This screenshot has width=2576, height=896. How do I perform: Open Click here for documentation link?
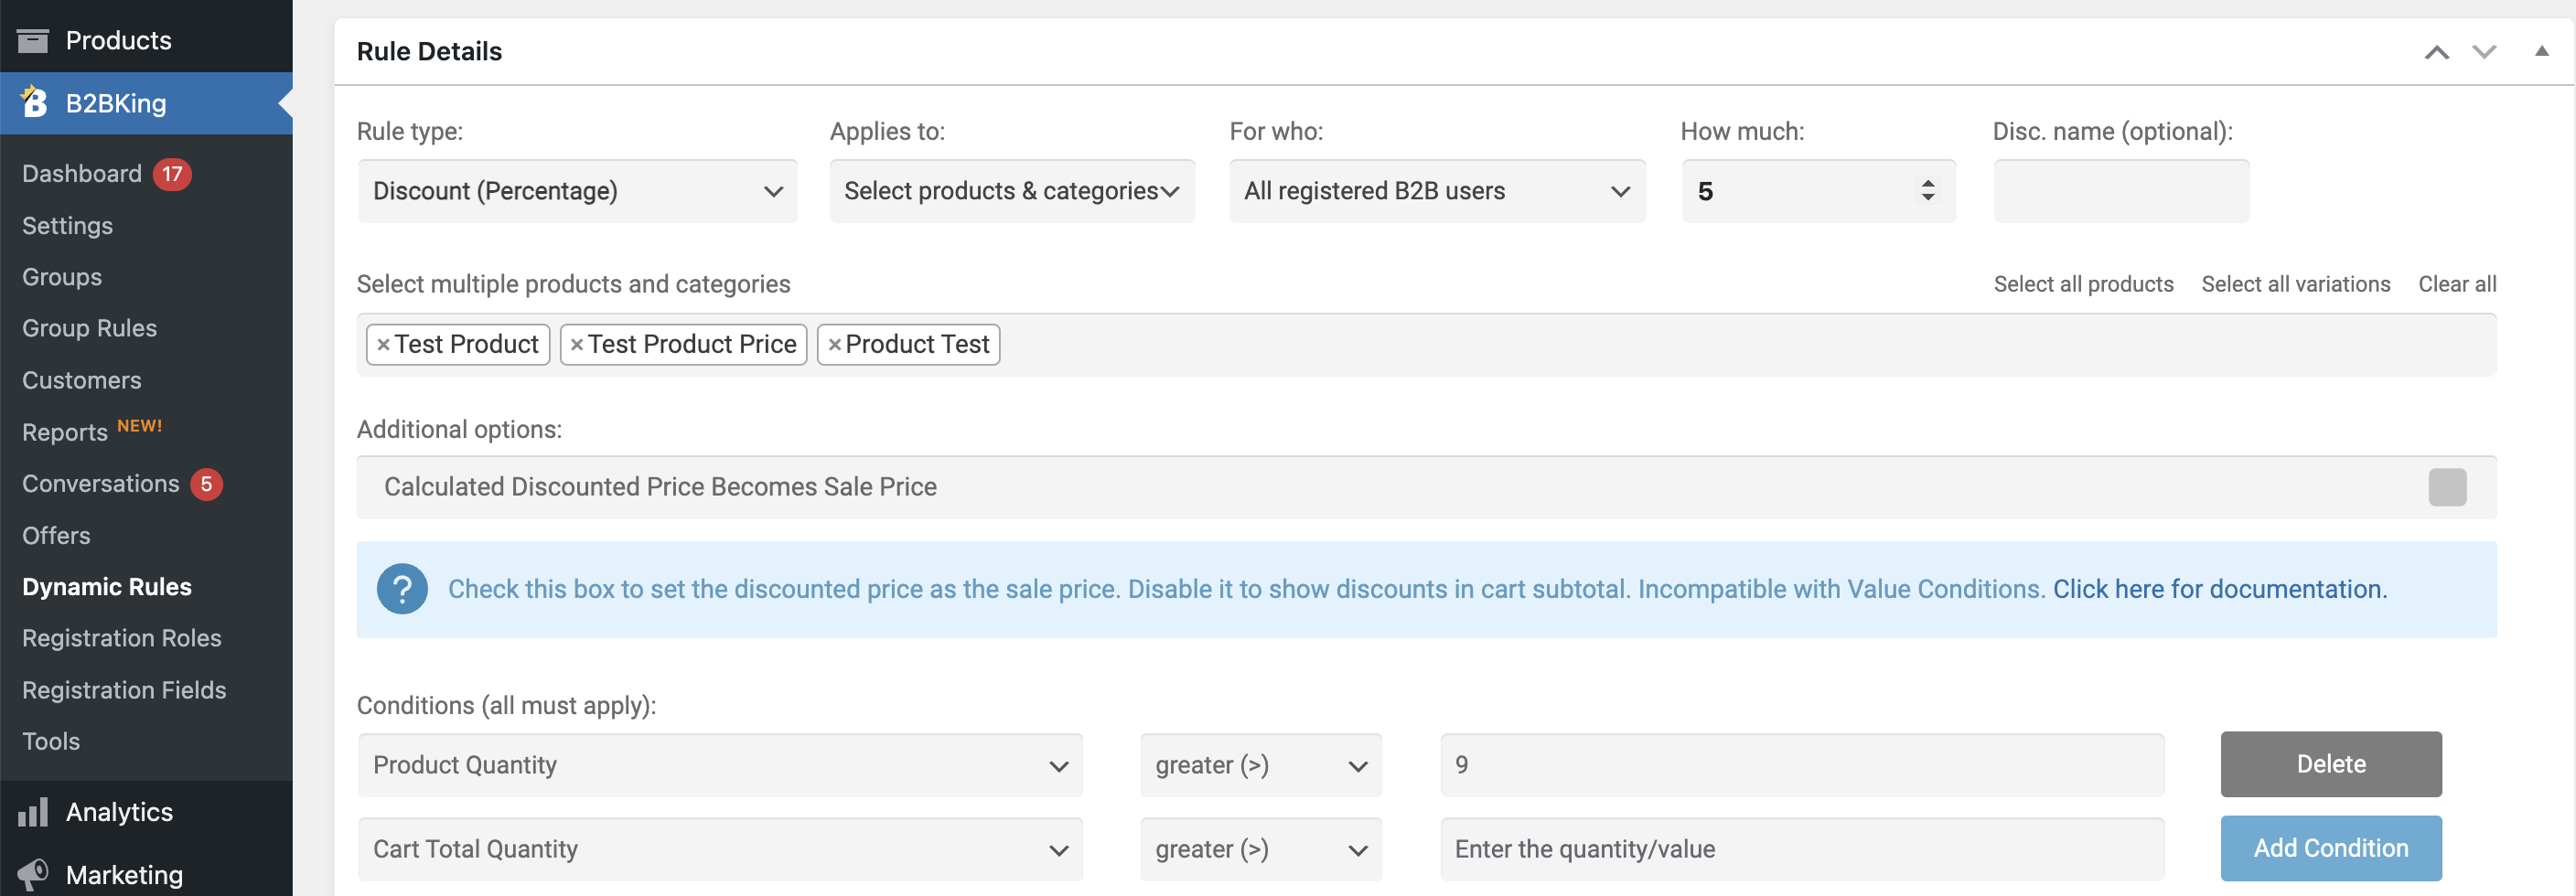tap(2219, 589)
